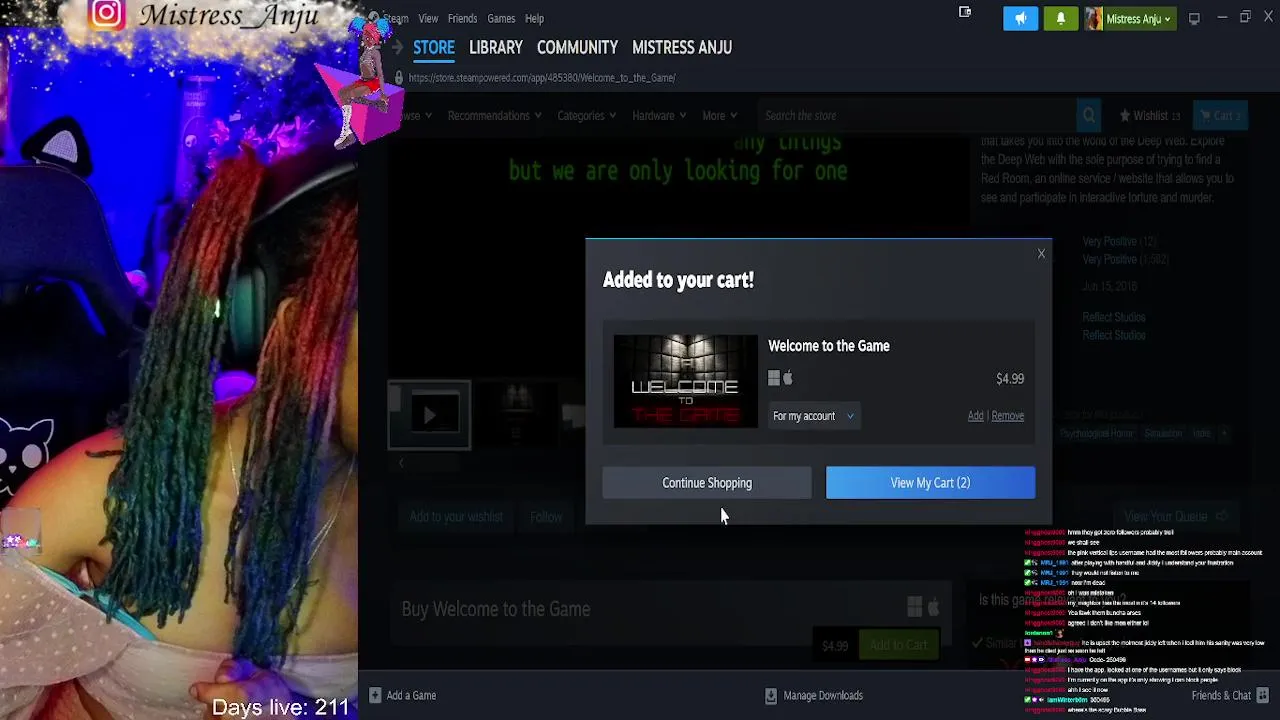Expand the More store menu

(x=720, y=116)
